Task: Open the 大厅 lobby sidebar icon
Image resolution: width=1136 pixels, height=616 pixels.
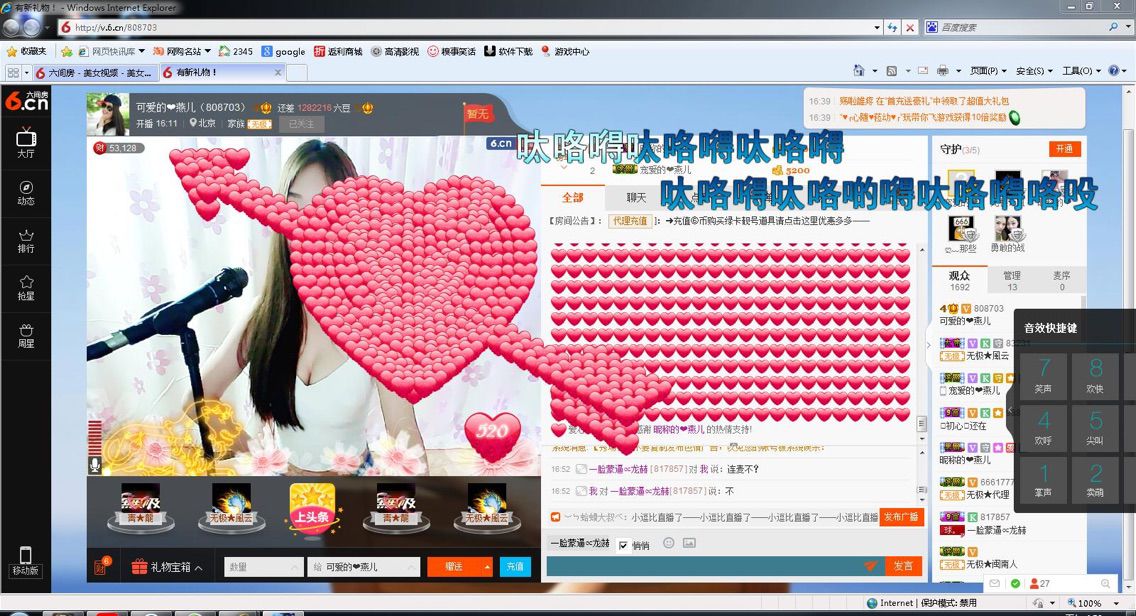Action: [26, 142]
